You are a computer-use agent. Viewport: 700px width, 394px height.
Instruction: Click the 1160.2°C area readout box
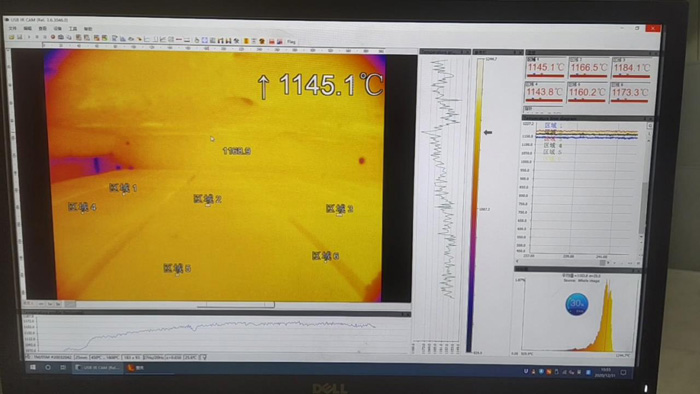(587, 92)
